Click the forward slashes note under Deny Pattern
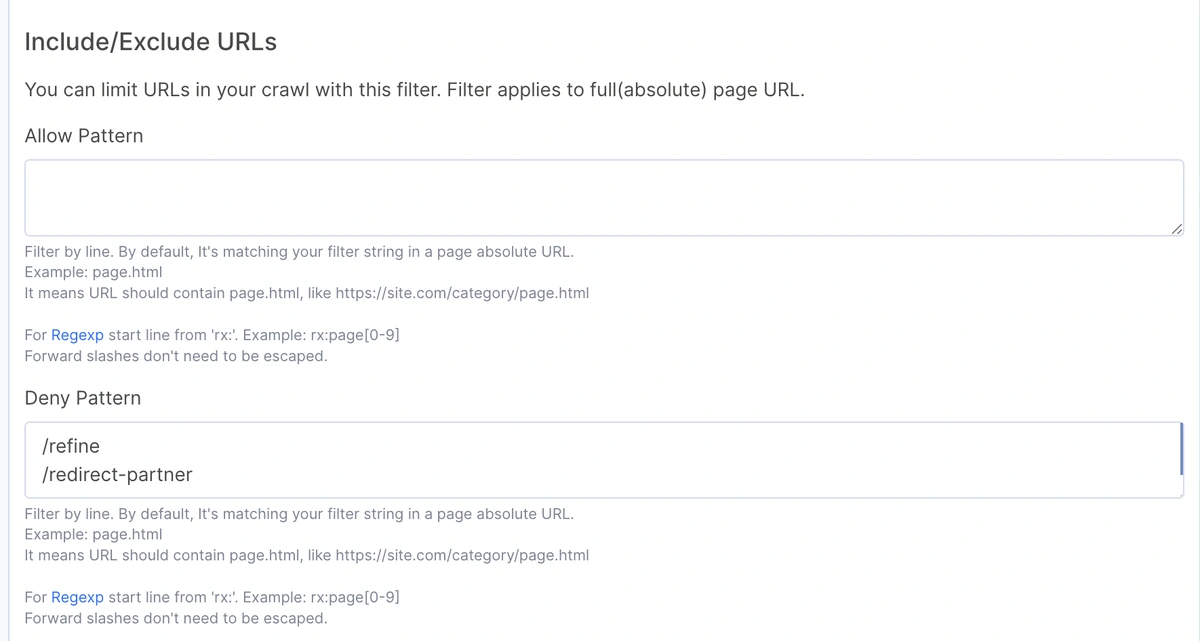 point(176,618)
